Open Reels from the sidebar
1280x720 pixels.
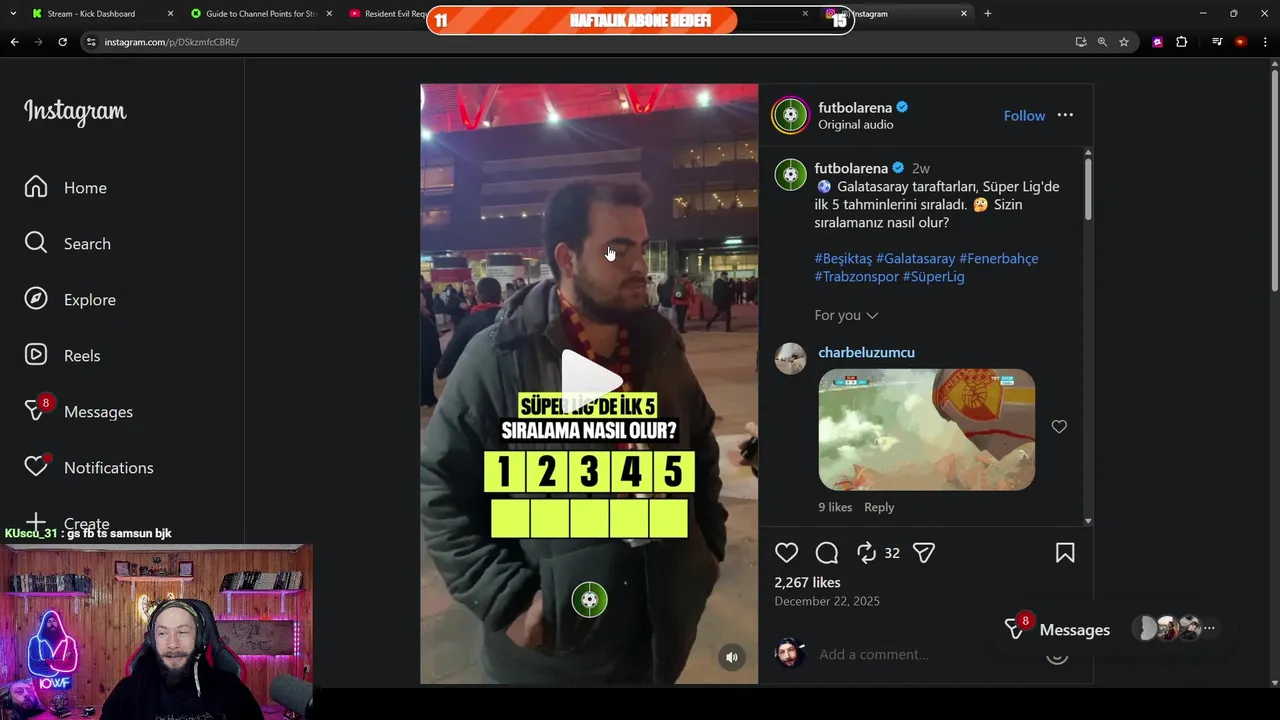62,356
